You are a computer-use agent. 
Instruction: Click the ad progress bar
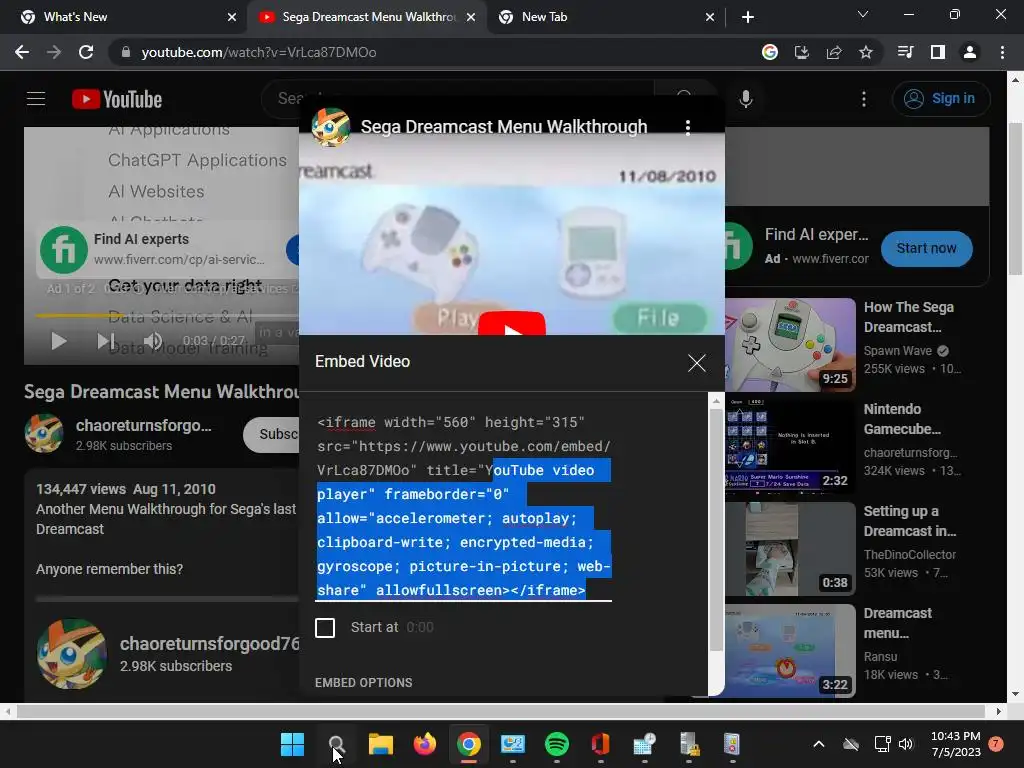167,315
